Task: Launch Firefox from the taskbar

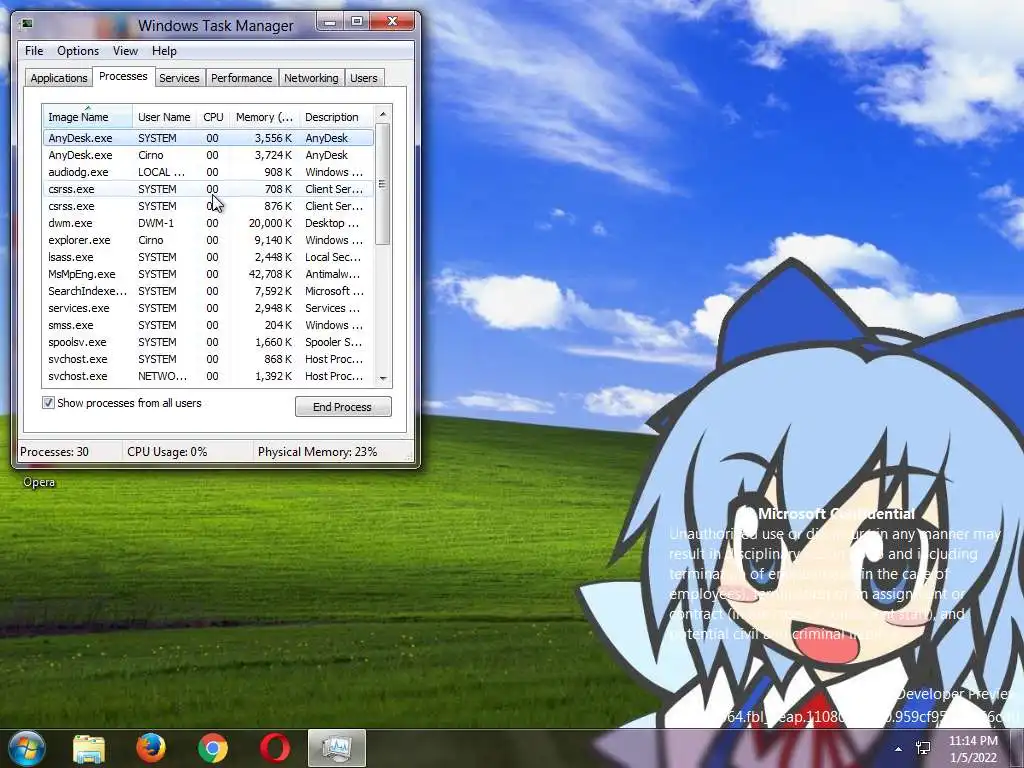Action: coord(151,748)
